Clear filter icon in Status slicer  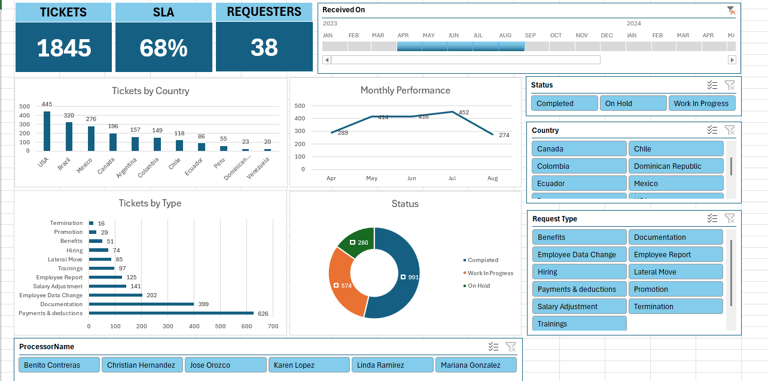(x=730, y=85)
